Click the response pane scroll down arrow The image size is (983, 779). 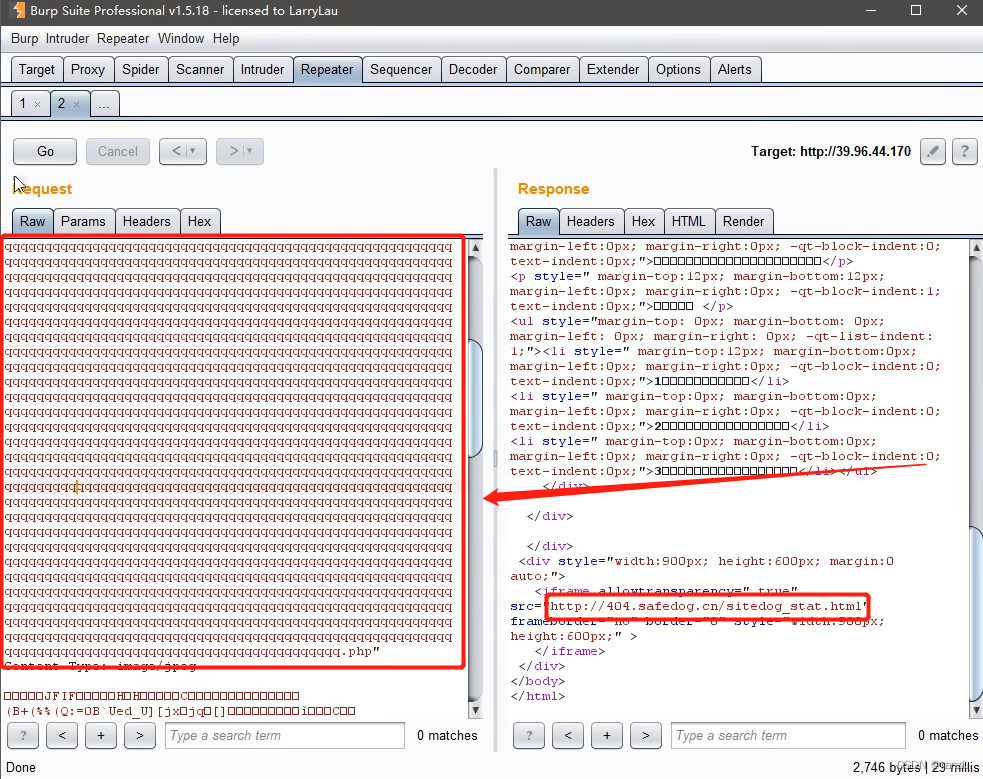click(x=976, y=710)
